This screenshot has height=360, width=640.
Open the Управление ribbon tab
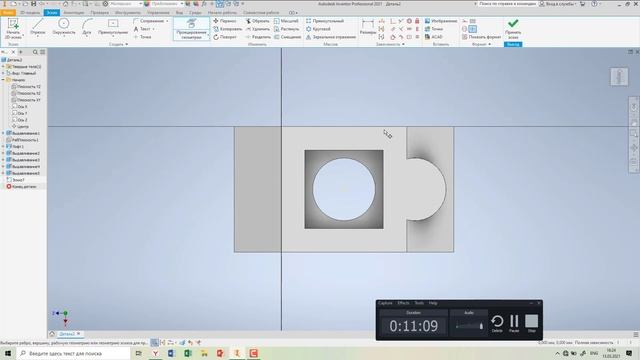pyautogui.click(x=158, y=13)
